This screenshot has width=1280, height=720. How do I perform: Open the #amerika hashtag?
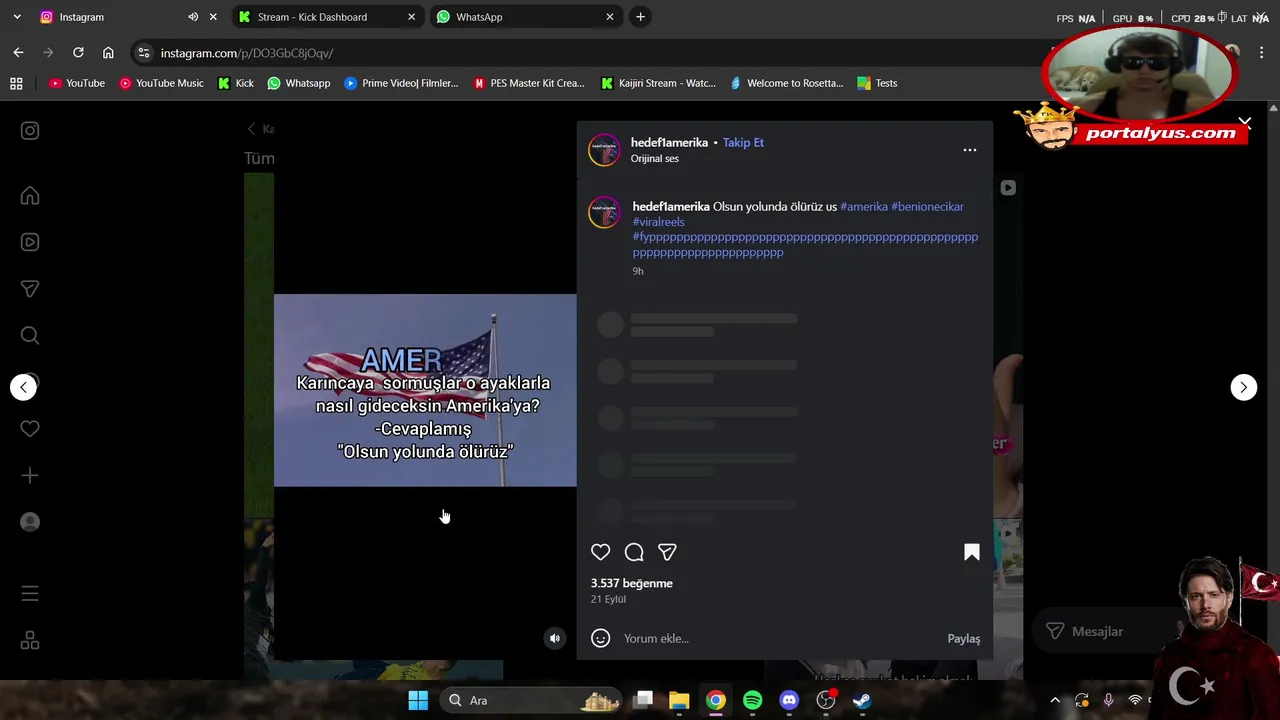864,206
